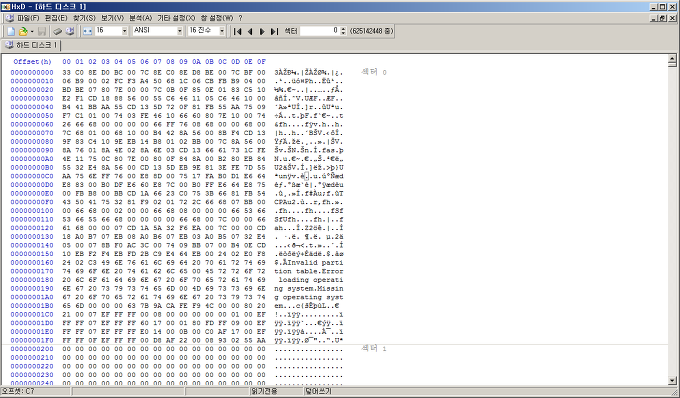
Task: Jump to the first sector
Action: [x=237, y=31]
